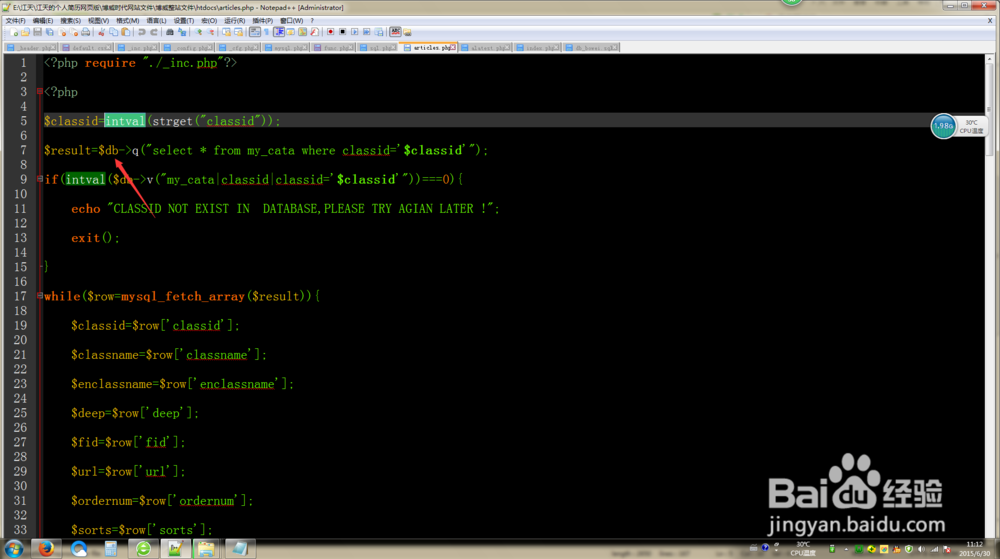Viewport: 1000px width, 559px height.
Task: Collapse the if block at line 9
Action: [x=40, y=179]
